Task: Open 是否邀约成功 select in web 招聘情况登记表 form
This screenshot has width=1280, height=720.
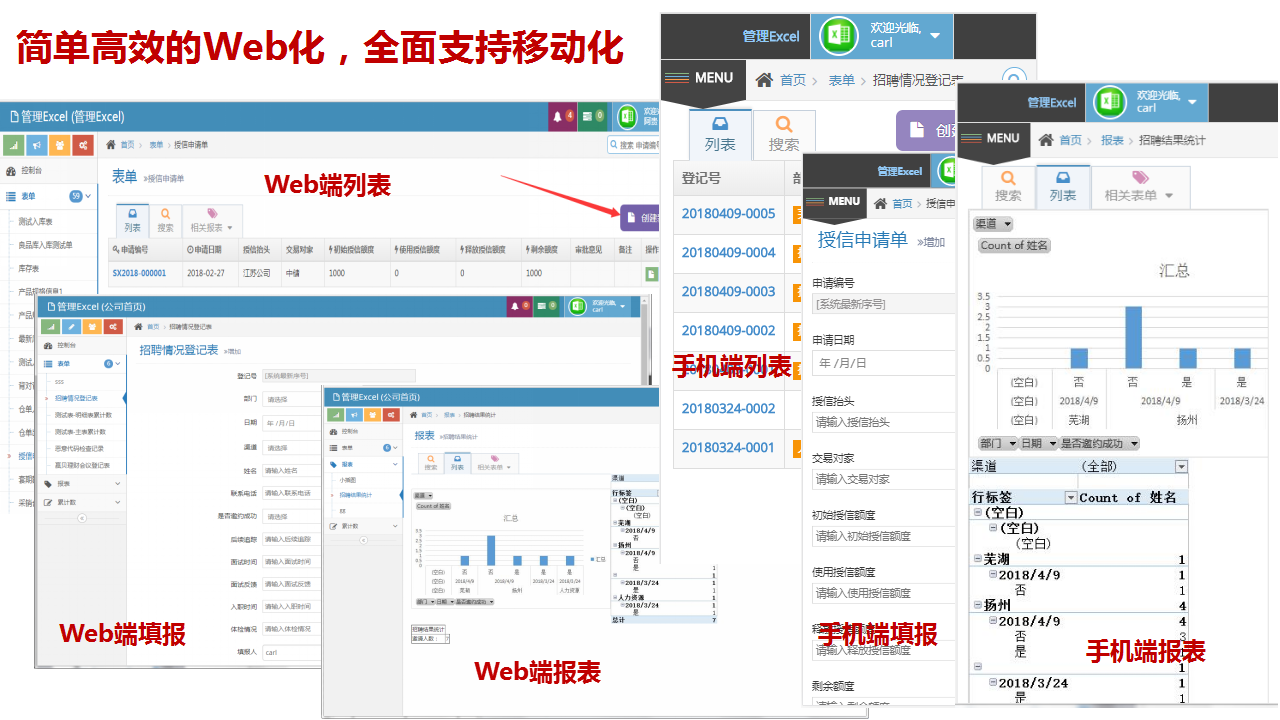Action: (291, 516)
